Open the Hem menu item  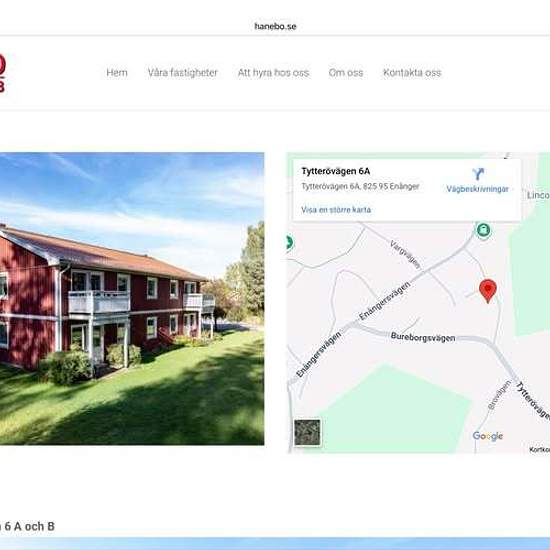coord(117,73)
